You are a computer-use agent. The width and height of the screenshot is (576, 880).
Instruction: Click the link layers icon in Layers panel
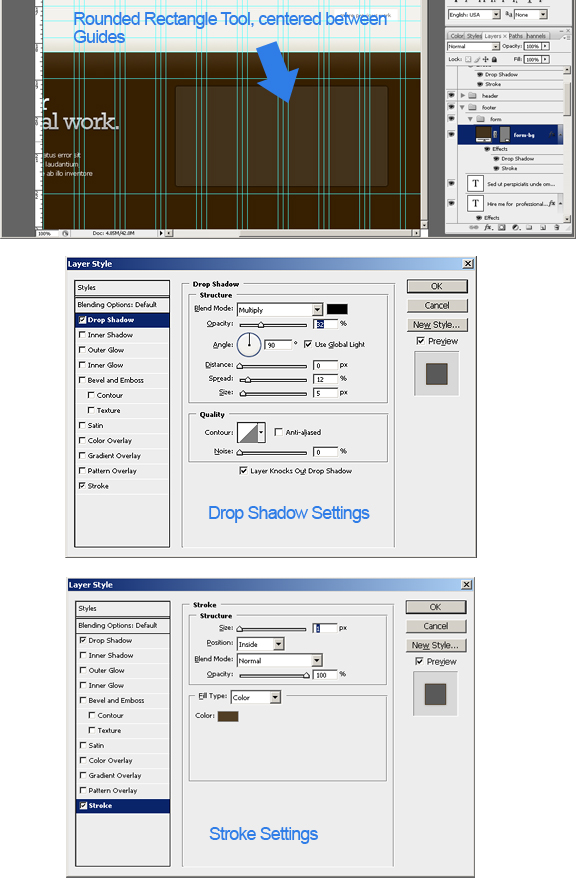point(474,227)
